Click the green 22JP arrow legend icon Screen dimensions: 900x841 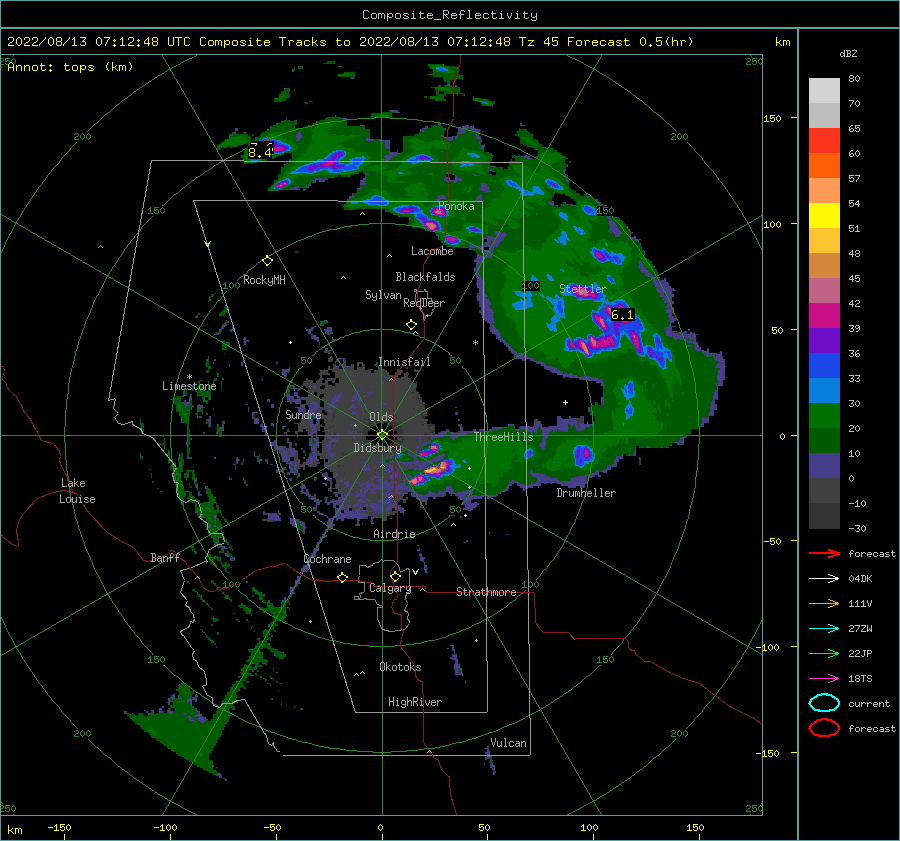[x=824, y=653]
